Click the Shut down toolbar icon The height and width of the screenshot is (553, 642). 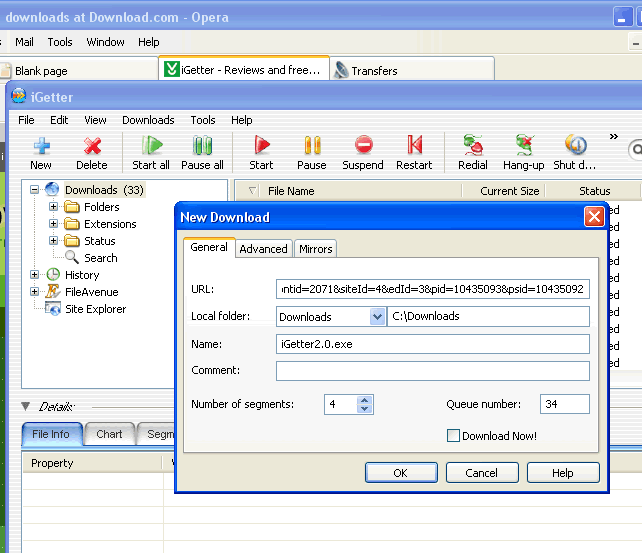576,145
